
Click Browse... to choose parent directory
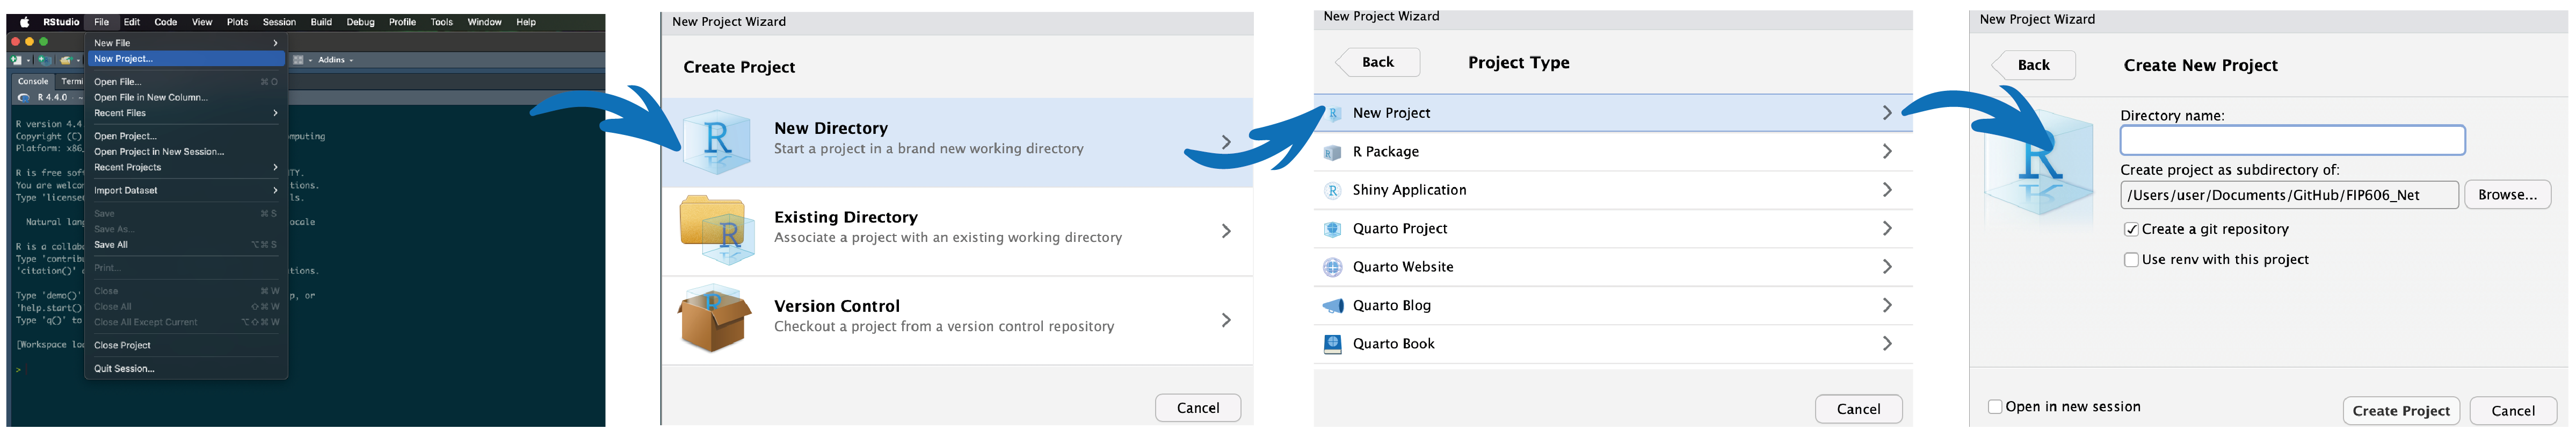(2507, 195)
